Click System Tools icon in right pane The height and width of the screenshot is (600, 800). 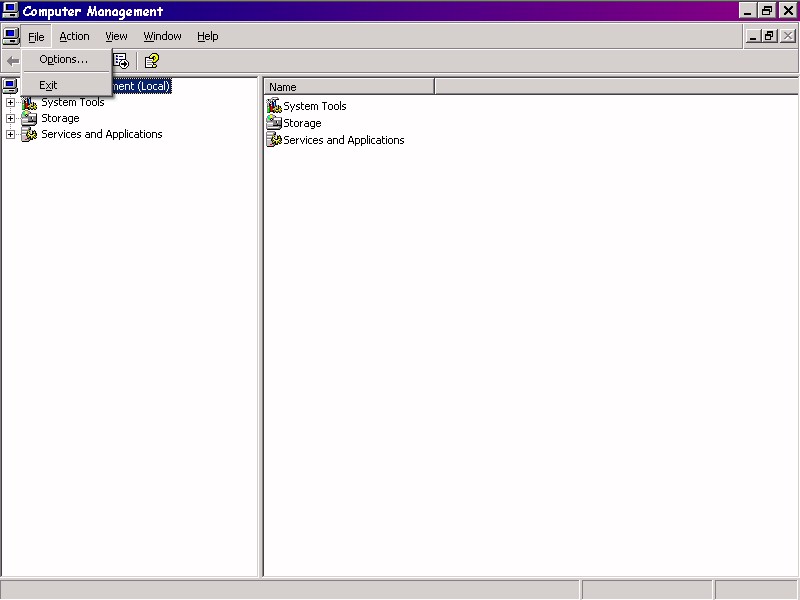274,106
